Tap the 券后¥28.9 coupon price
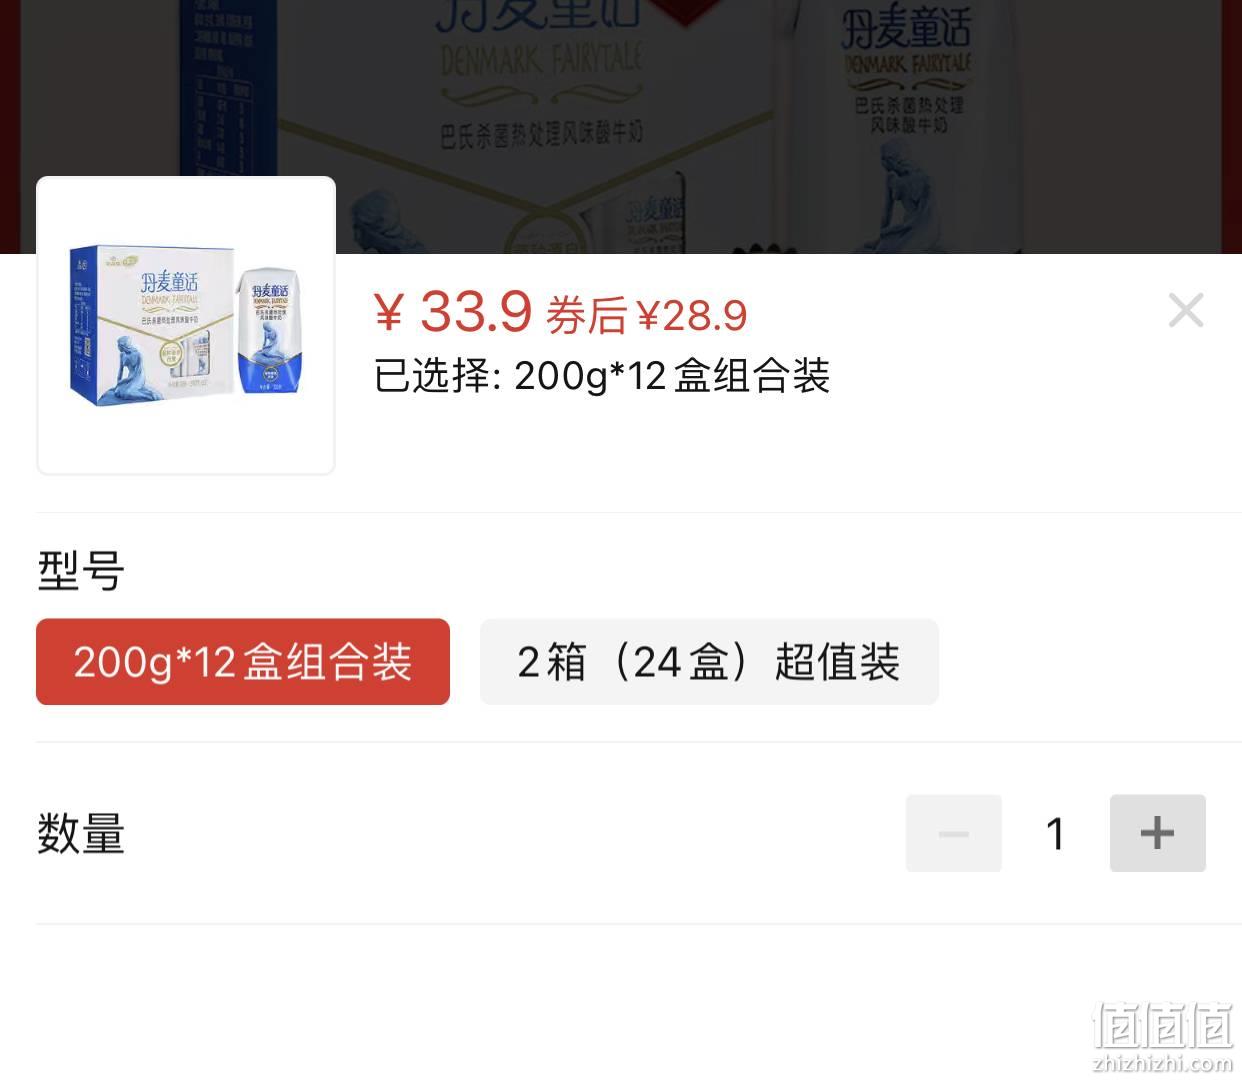 point(647,316)
